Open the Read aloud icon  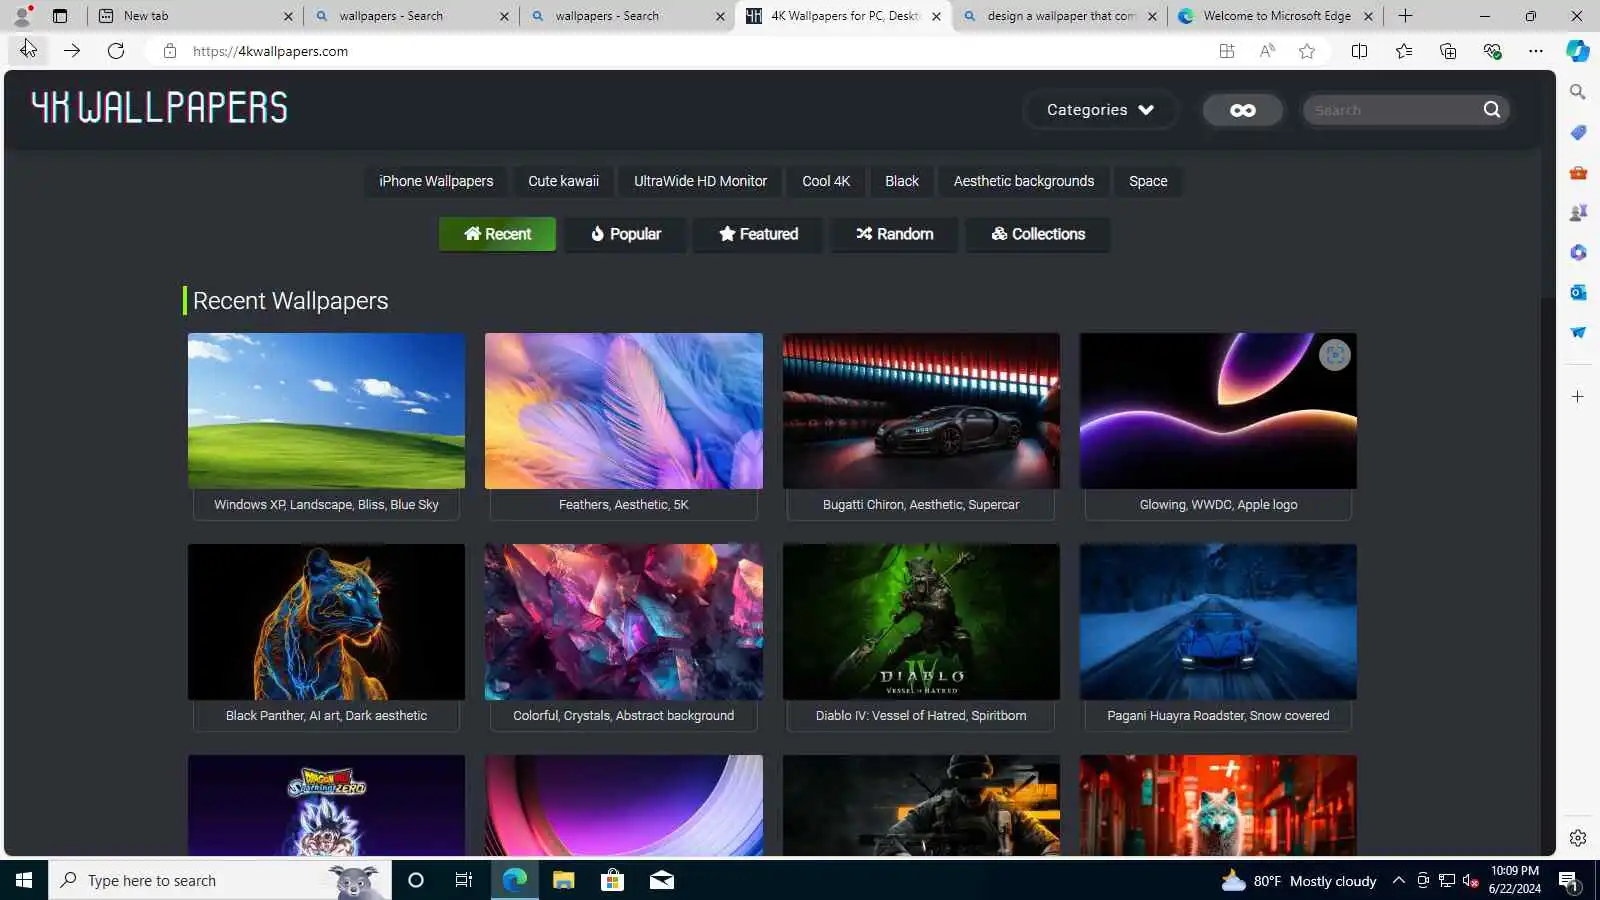1267,51
